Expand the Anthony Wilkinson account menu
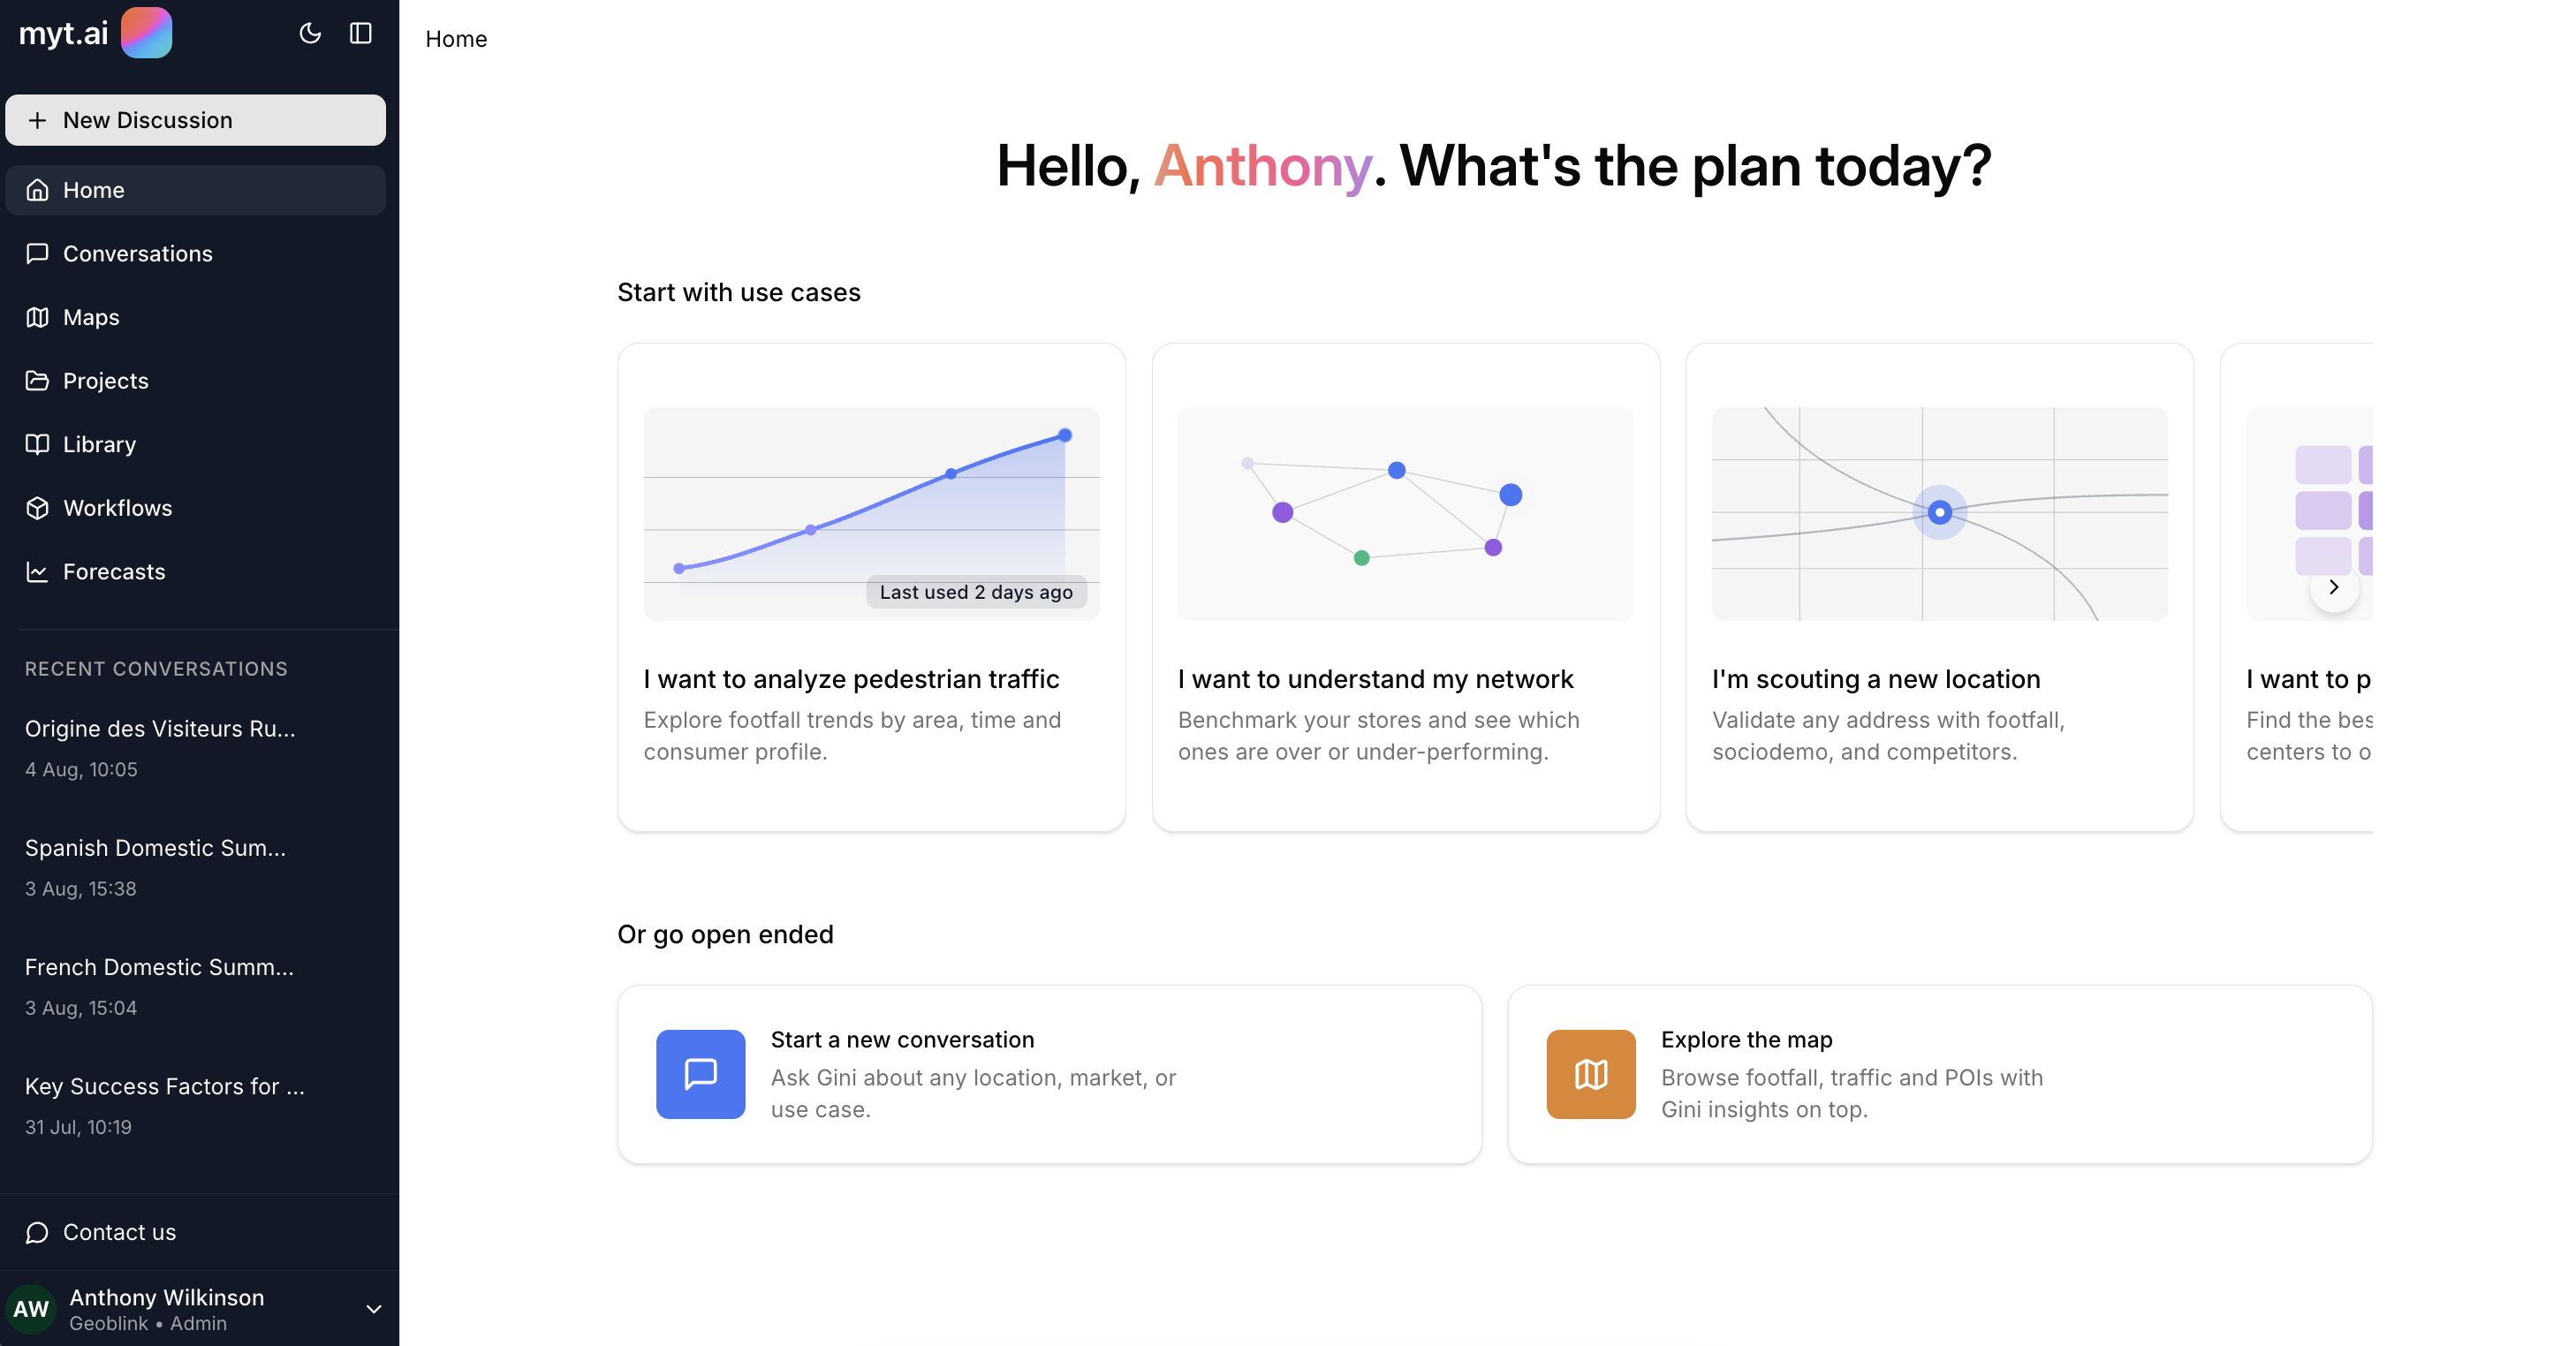Viewport: 2576px width, 1346px height. point(374,1309)
